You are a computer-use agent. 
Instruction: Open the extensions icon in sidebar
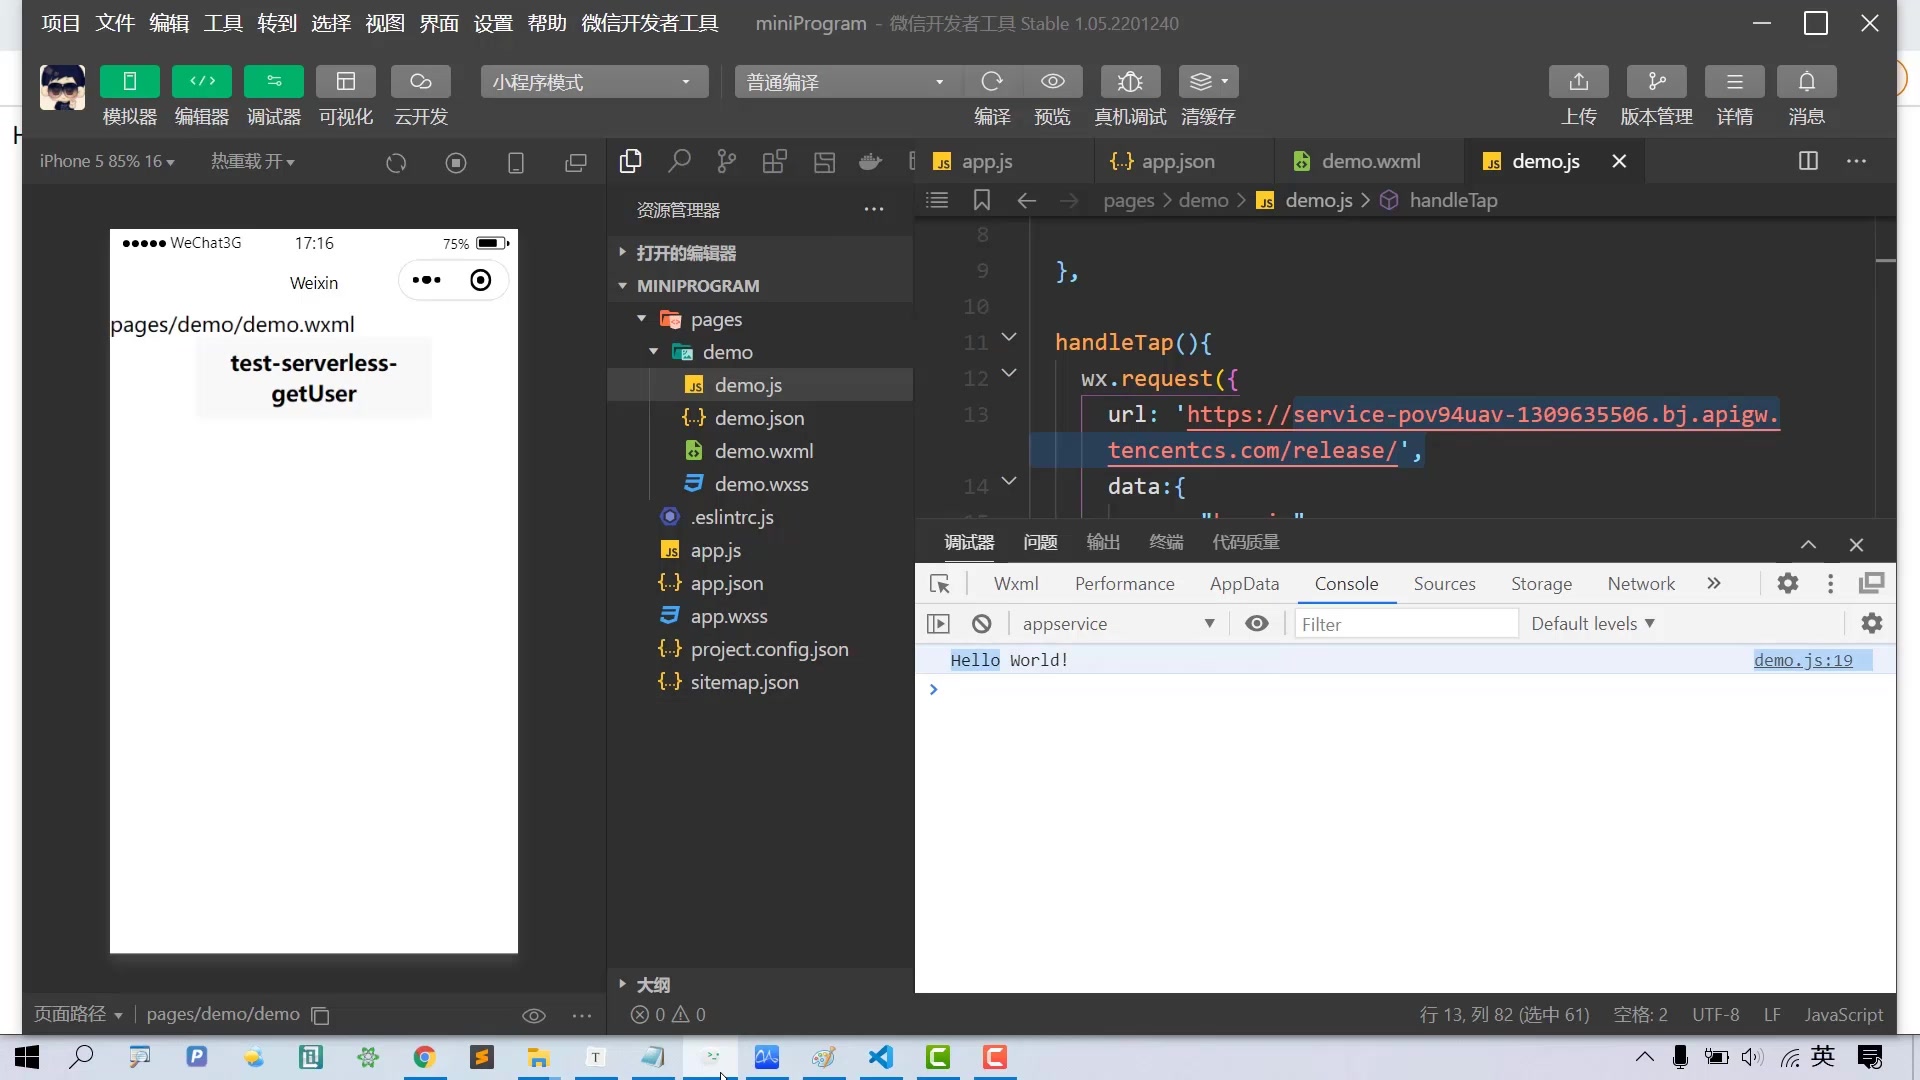(x=775, y=161)
